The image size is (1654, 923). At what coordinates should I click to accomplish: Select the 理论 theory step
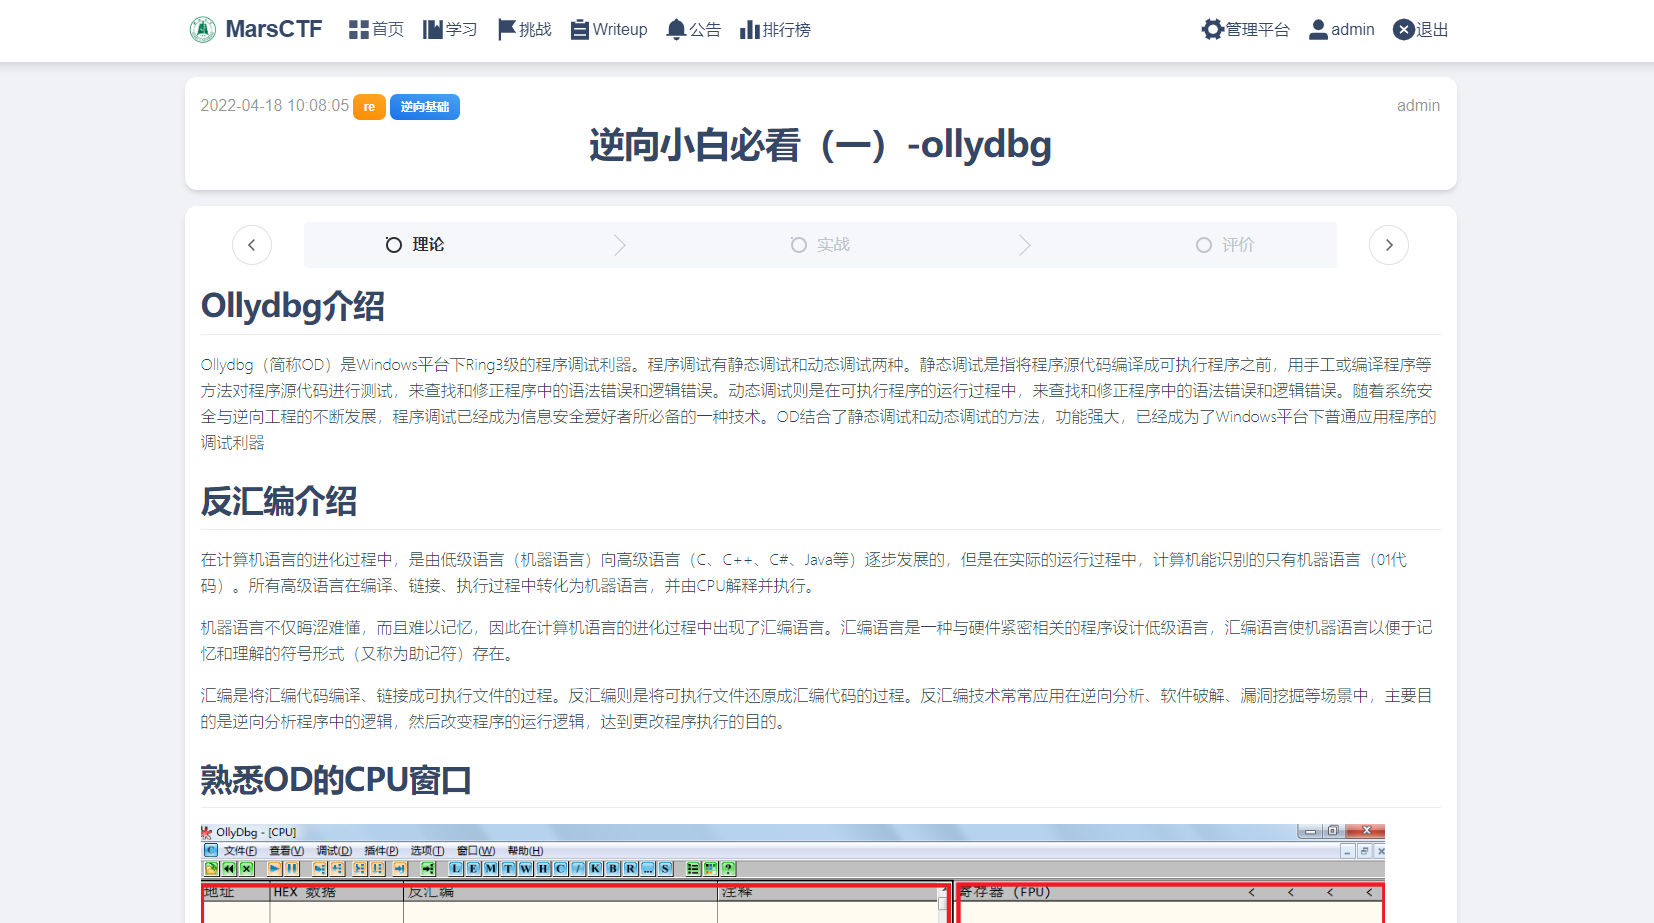415,245
